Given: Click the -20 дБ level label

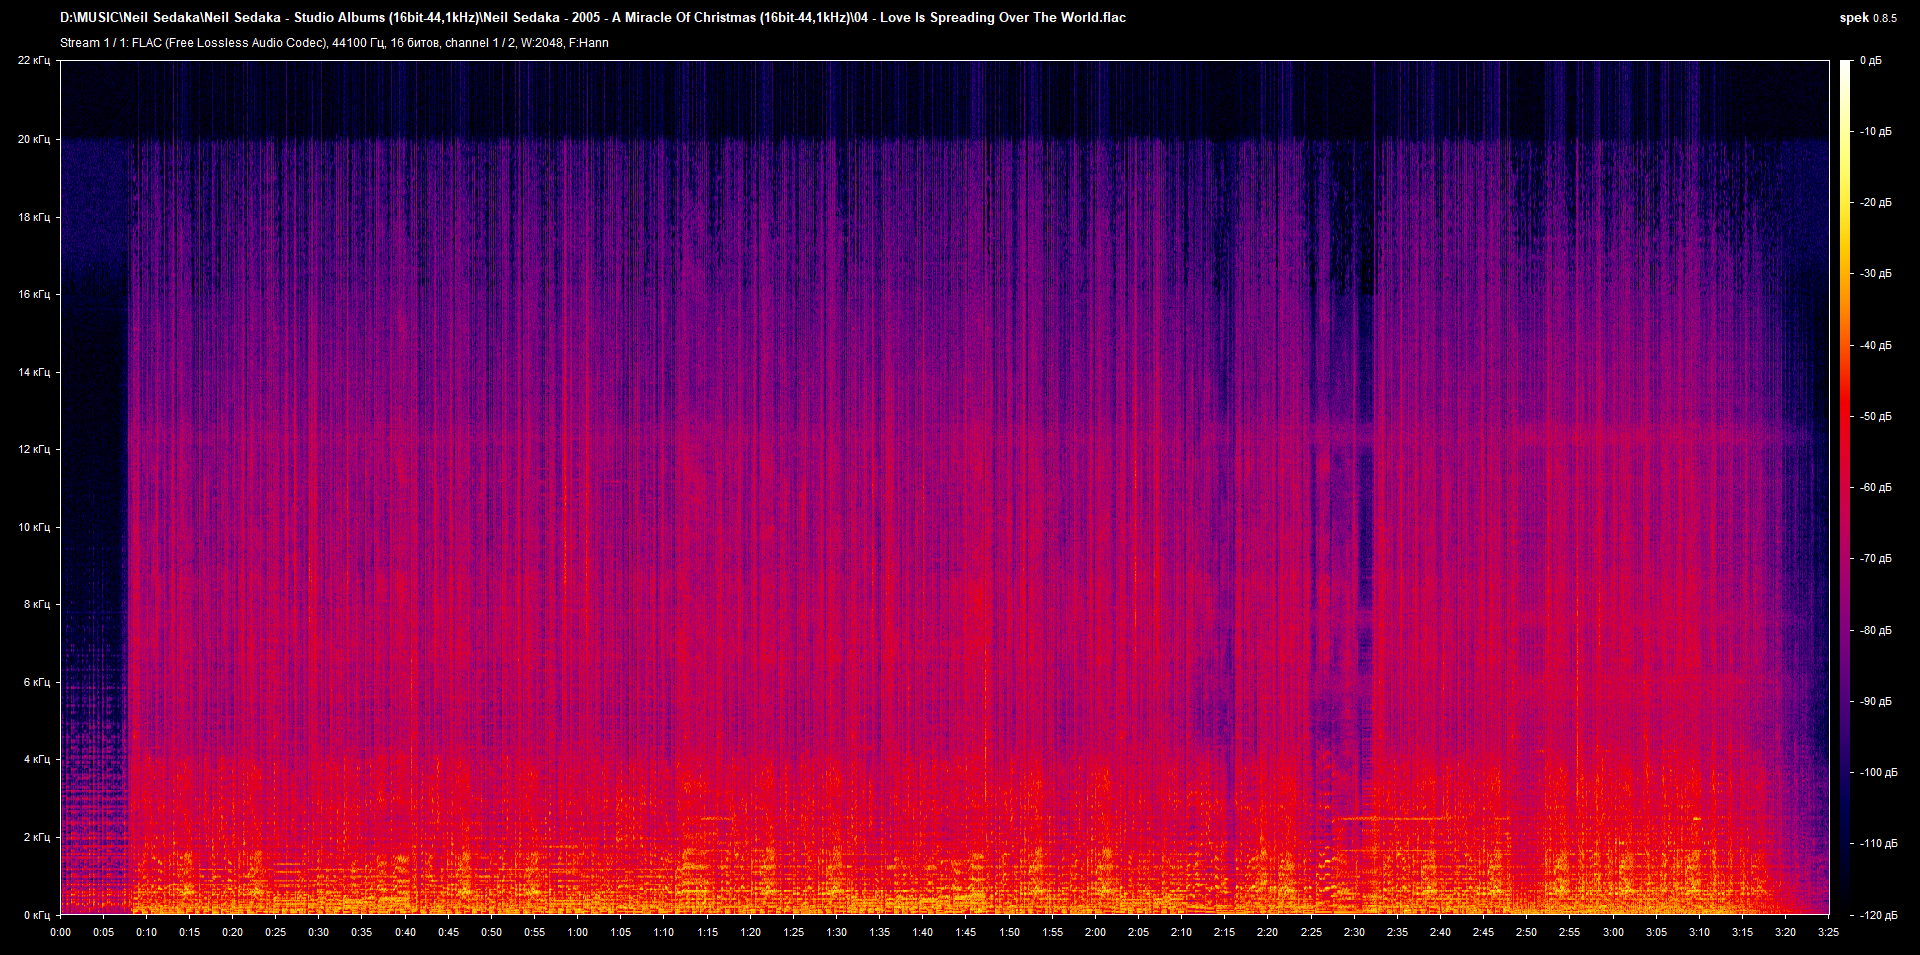Looking at the screenshot, I should point(1876,202).
